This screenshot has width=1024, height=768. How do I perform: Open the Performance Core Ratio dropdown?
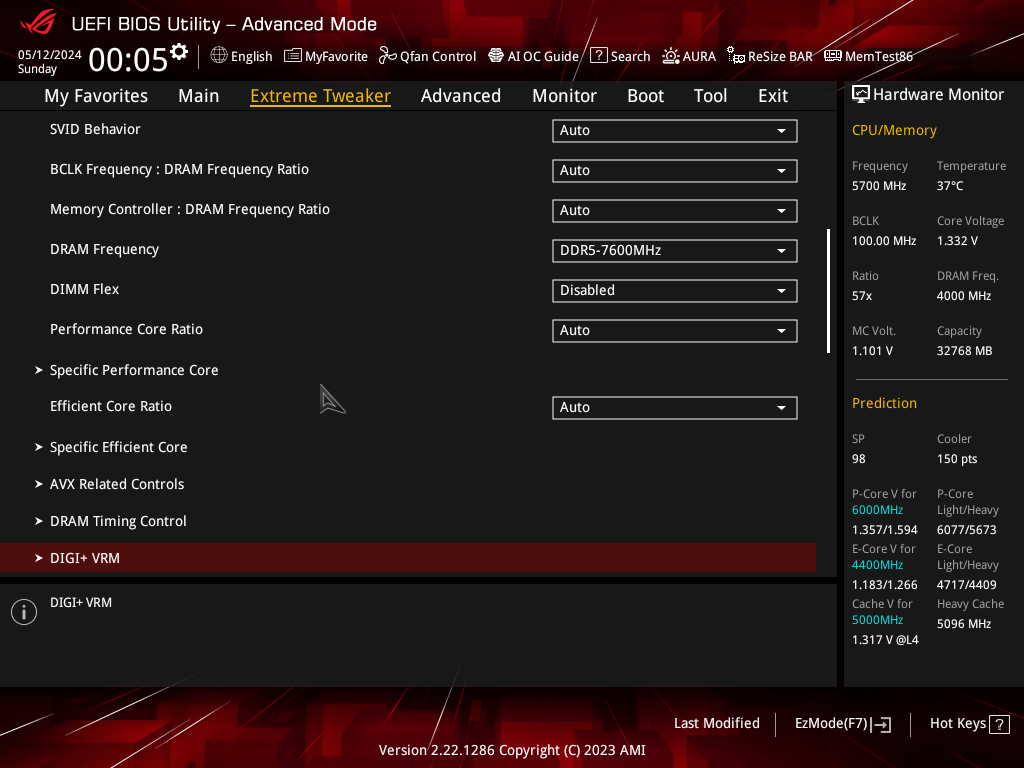coord(675,330)
